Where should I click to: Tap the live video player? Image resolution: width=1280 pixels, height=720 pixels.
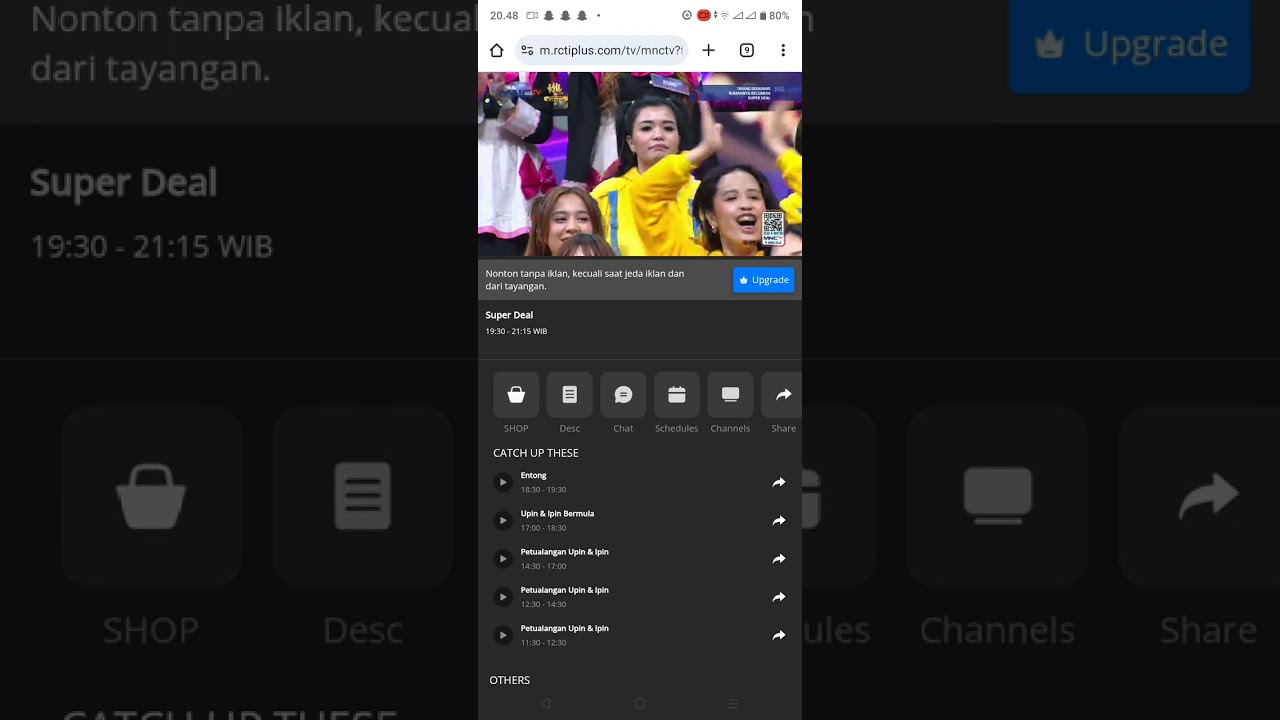coord(640,164)
